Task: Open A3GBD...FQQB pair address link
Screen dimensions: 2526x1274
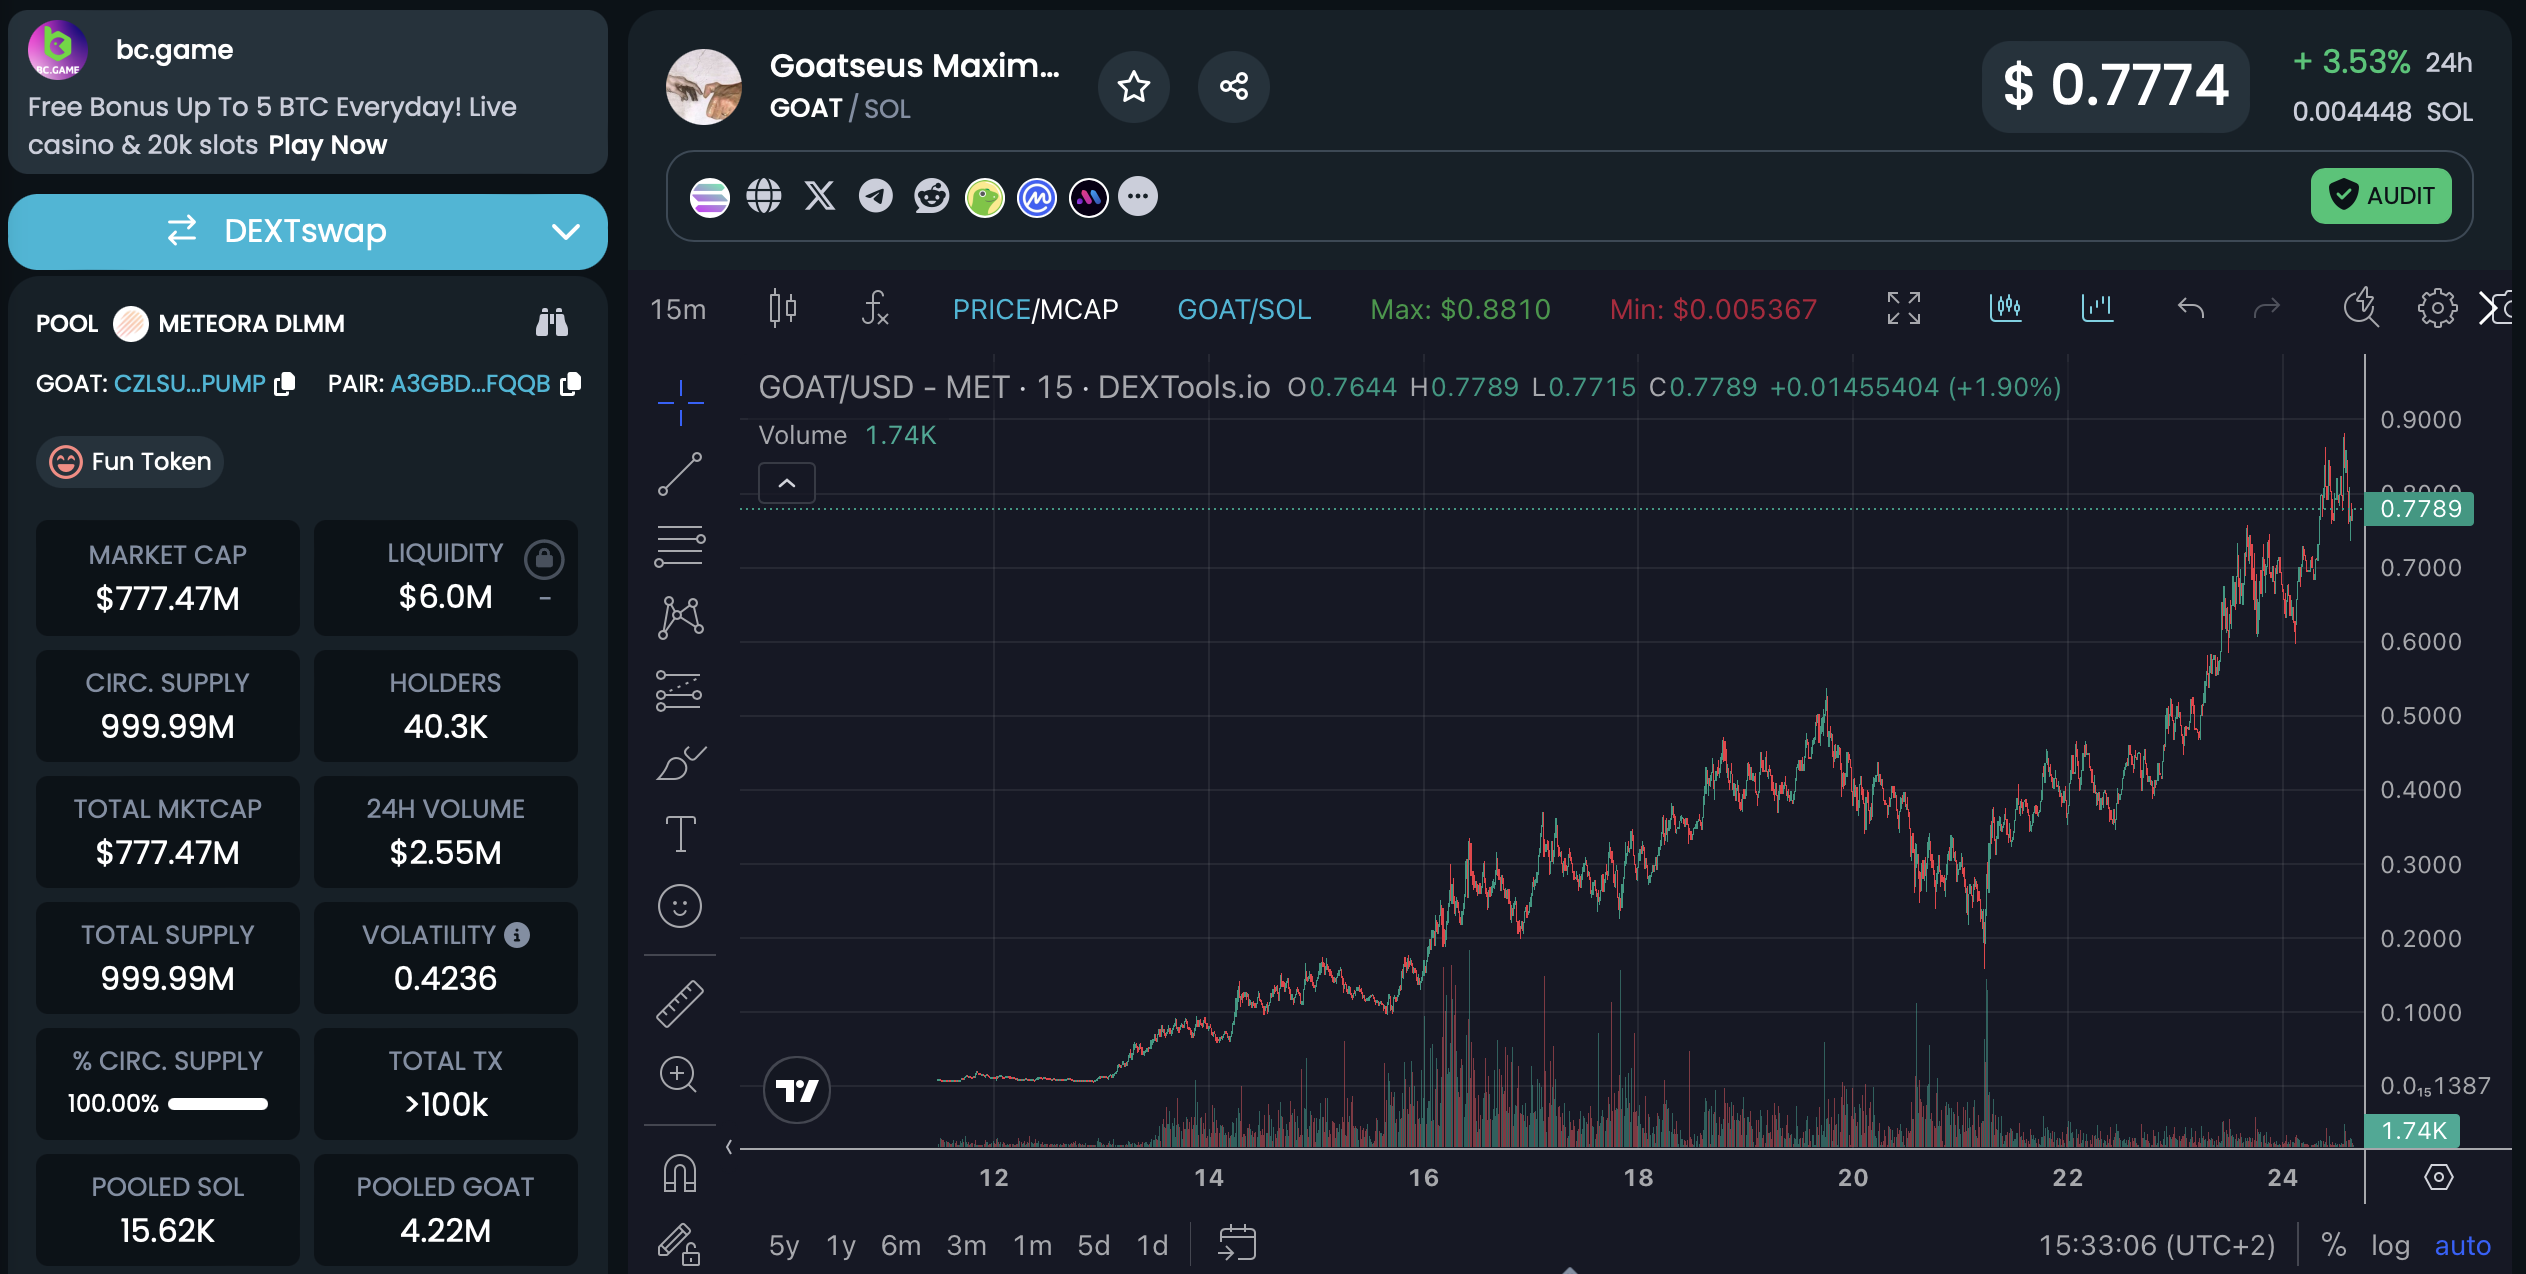Action: tap(470, 384)
